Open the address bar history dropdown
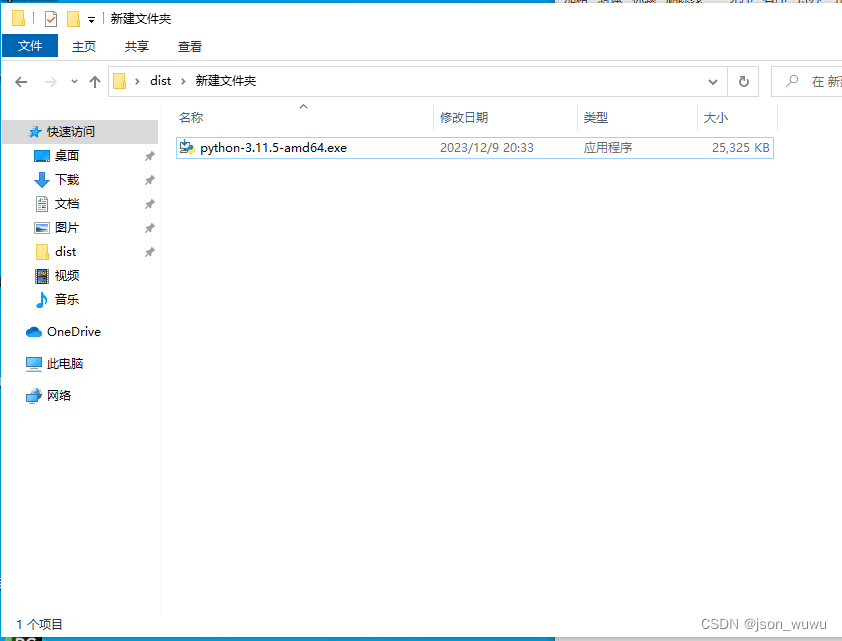Image resolution: width=842 pixels, height=641 pixels. pos(712,81)
